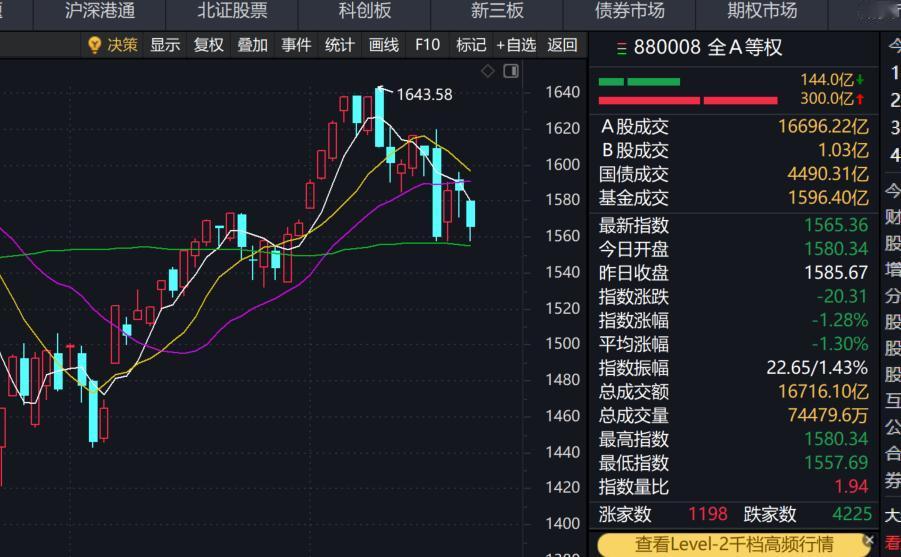
Task: Open F10 company information
Action: pos(427,45)
